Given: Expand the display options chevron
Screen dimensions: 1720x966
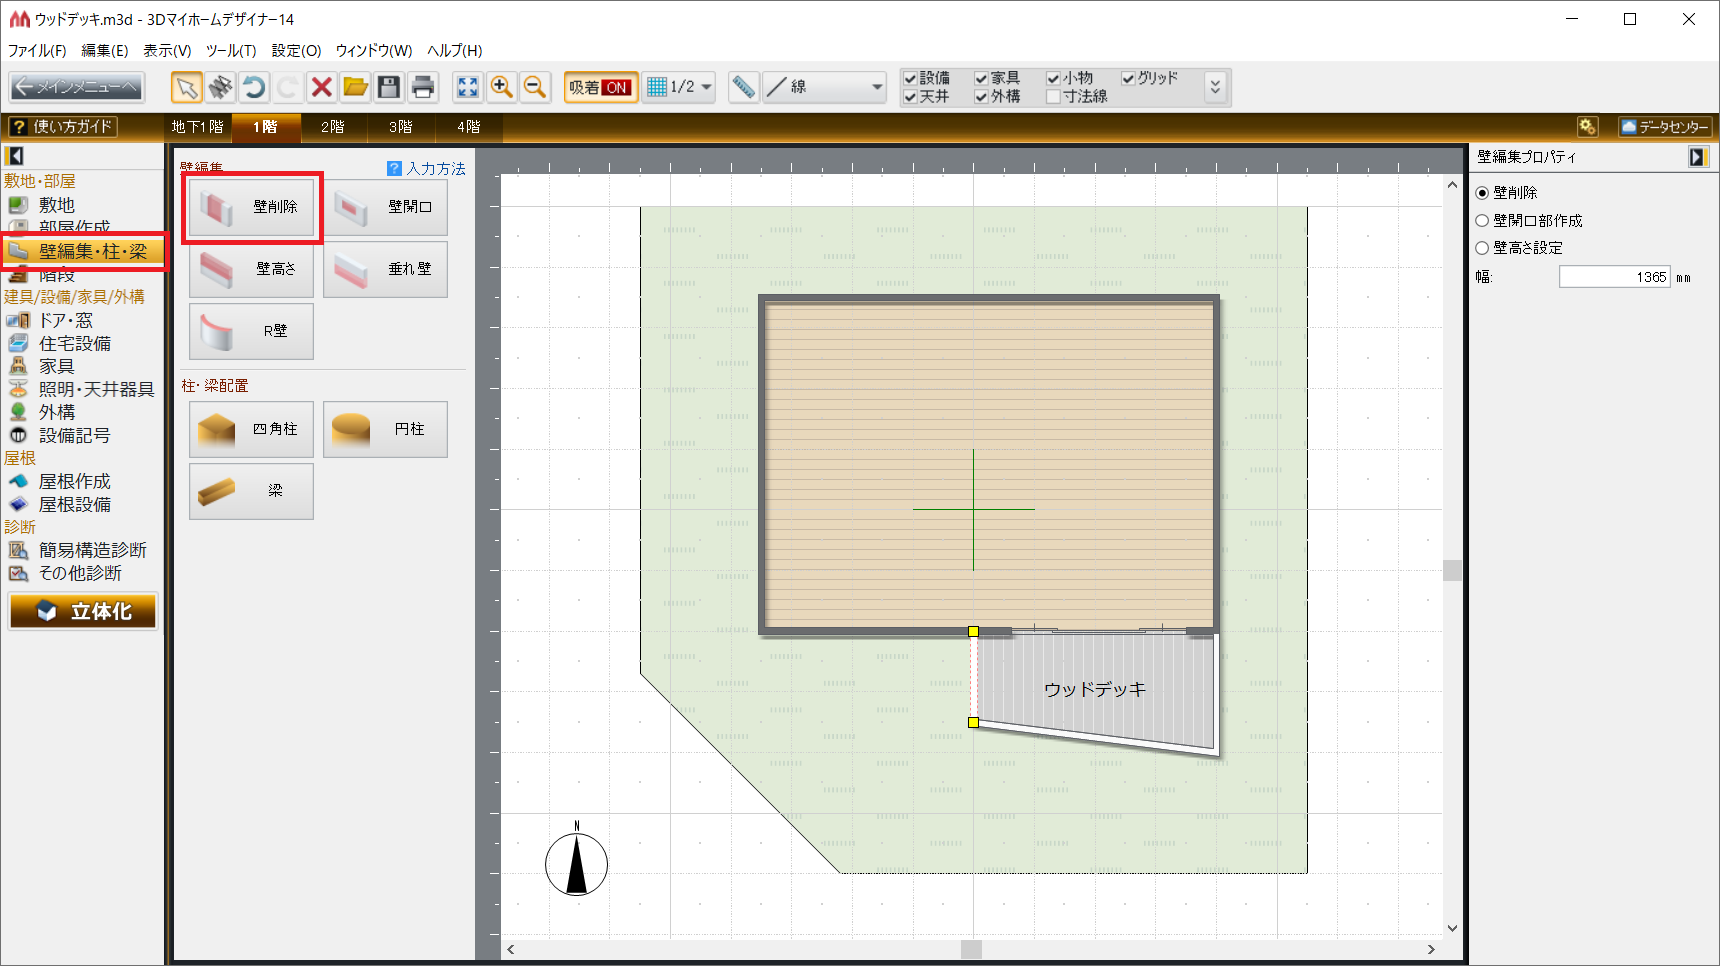Looking at the screenshot, I should point(1215,87).
